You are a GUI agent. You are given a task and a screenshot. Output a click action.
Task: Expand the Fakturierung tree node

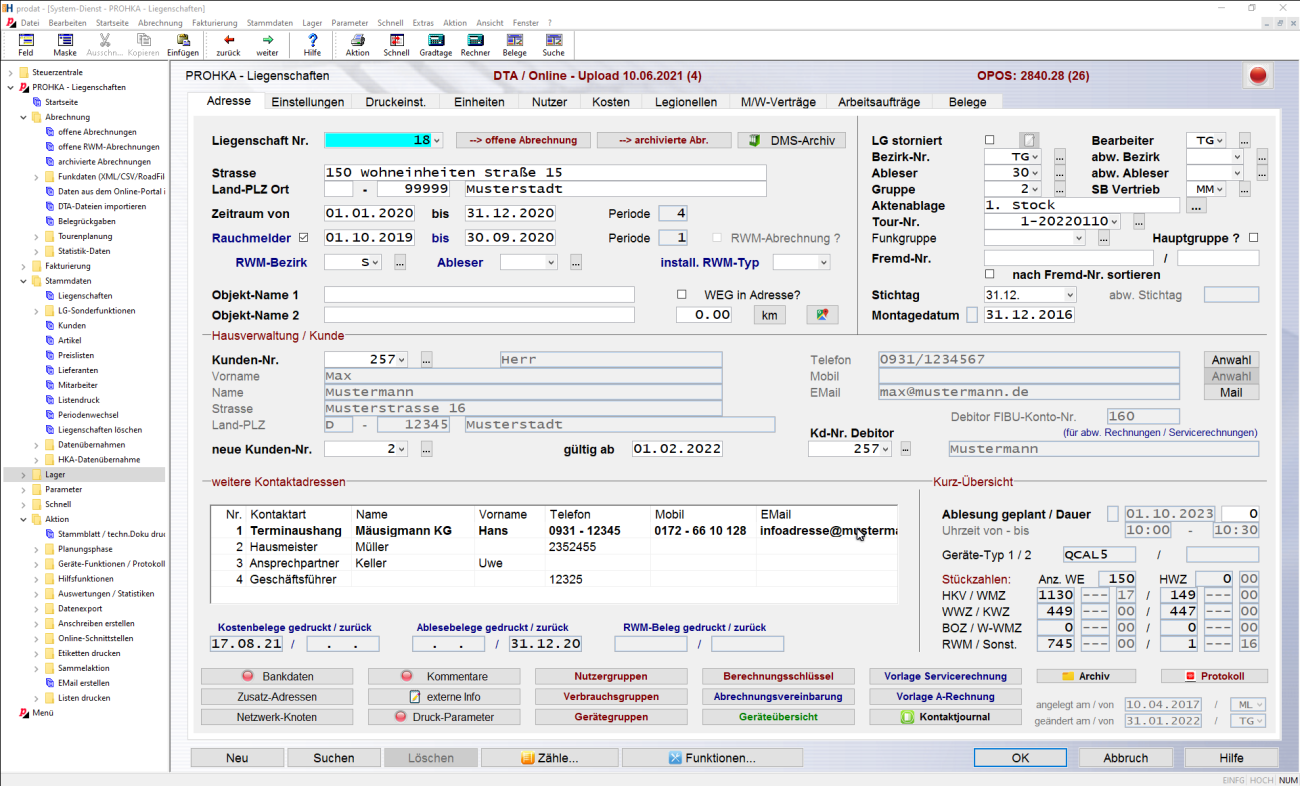pos(23,266)
